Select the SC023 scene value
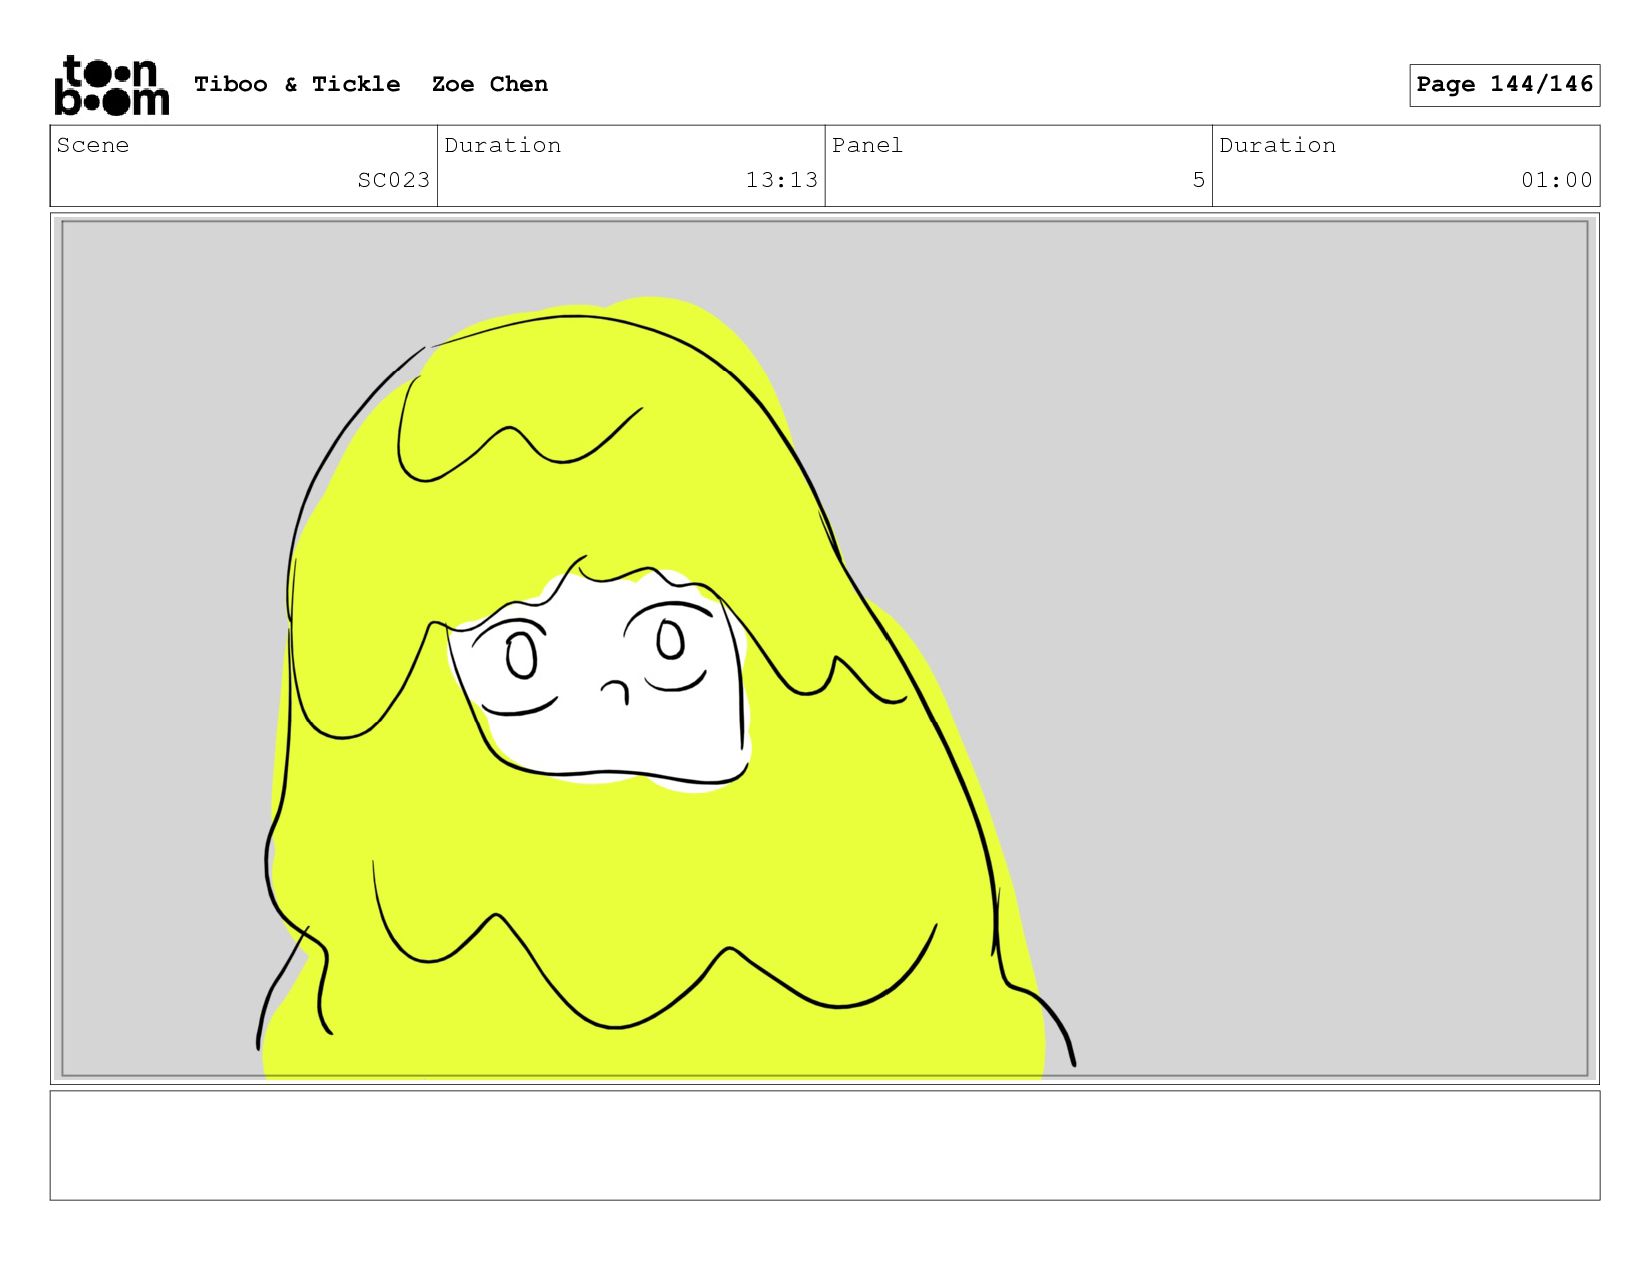 tap(393, 180)
